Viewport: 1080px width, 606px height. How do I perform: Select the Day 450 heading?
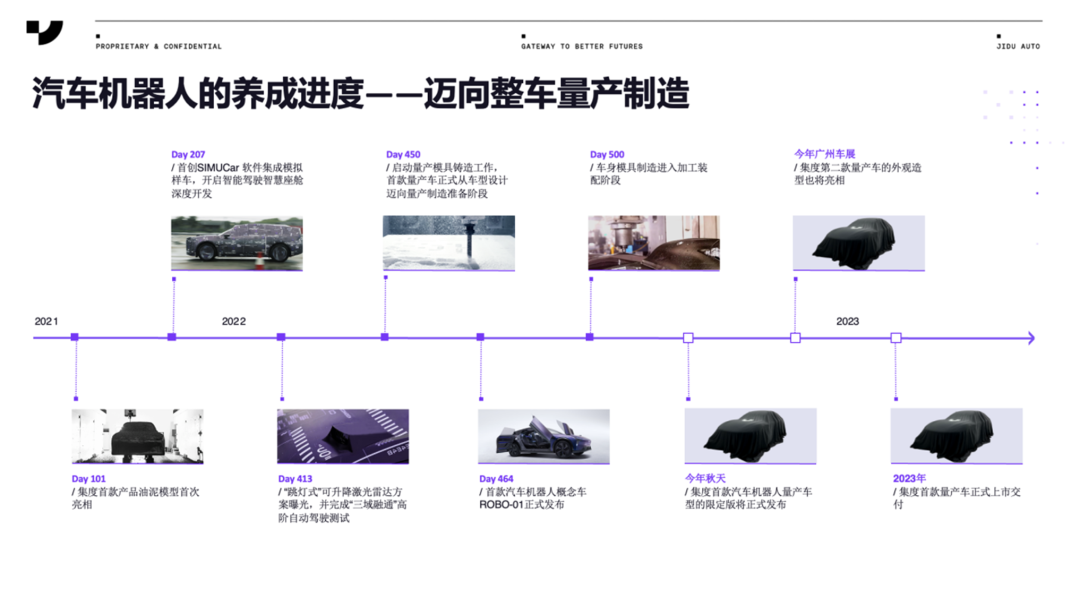[x=403, y=154]
